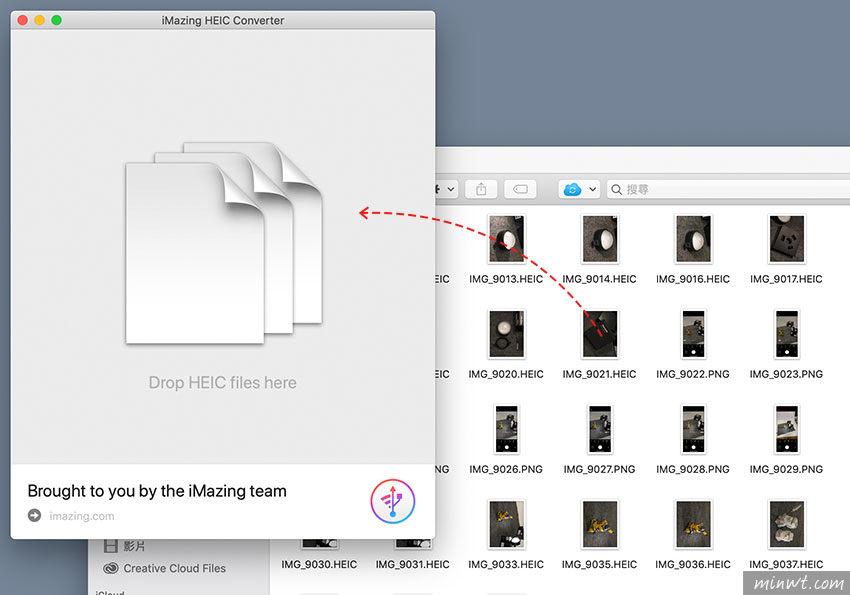
Task: Click the file name IMG_9035.HEIC
Action: click(x=600, y=564)
